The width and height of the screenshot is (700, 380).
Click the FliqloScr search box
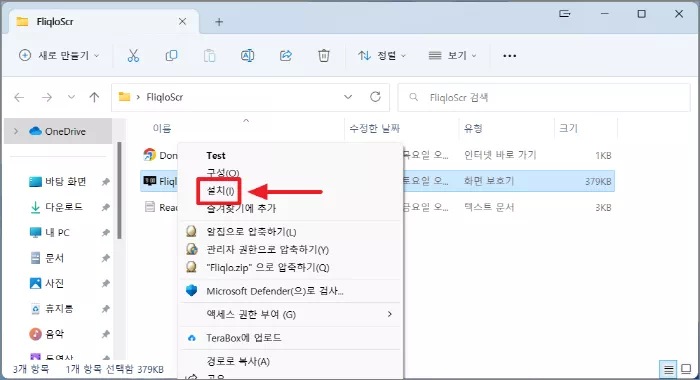point(544,97)
